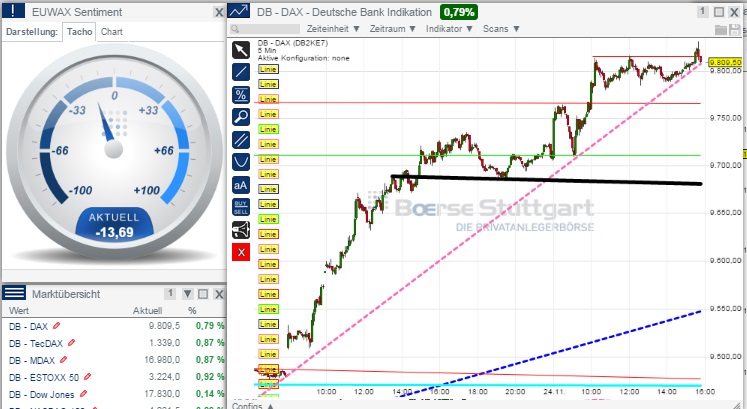Click the megaphone alert tool
Screen dimensions: 747x409
[x=241, y=229]
